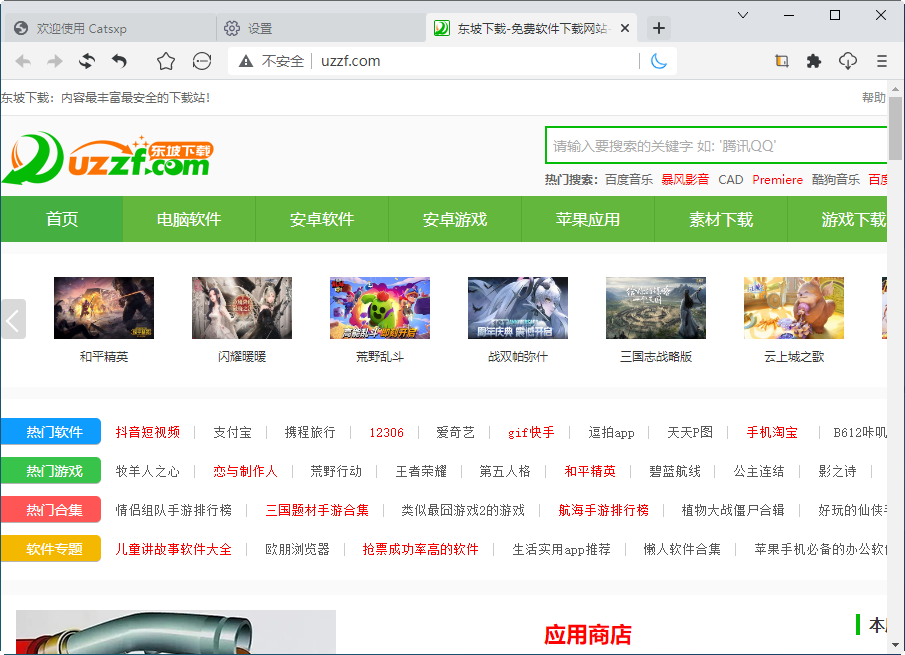This screenshot has height=655, width=905.
Task: Open hot search 酷狗音乐
Action: click(836, 179)
